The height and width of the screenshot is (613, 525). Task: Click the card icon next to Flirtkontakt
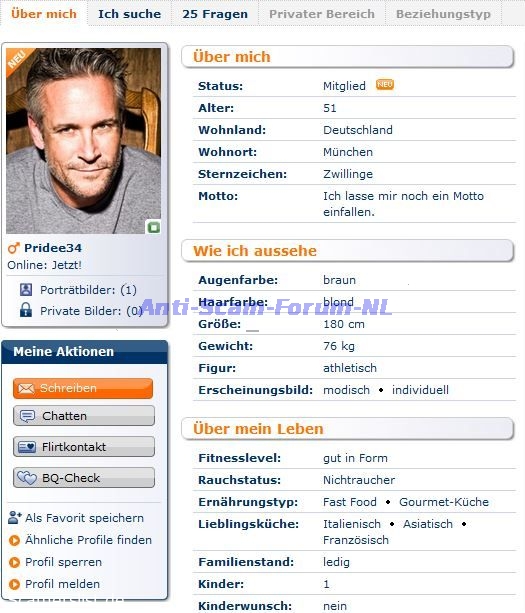[x=27, y=447]
